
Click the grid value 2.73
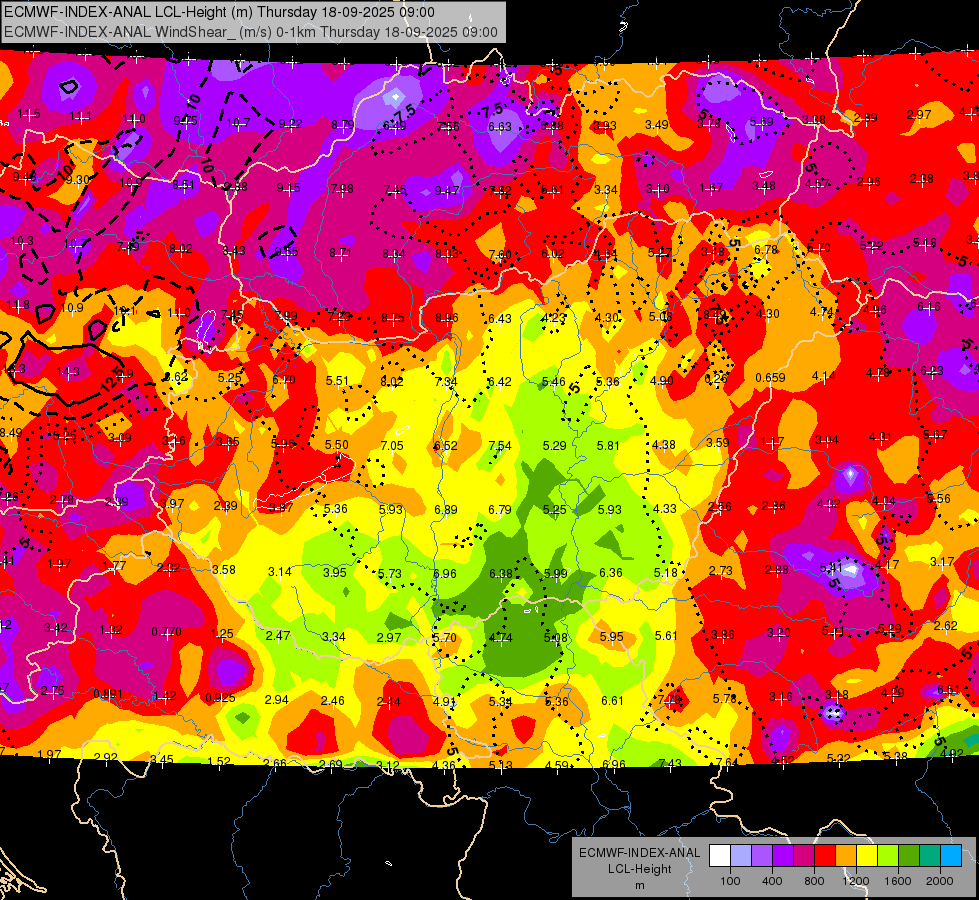pyautogui.click(x=721, y=571)
